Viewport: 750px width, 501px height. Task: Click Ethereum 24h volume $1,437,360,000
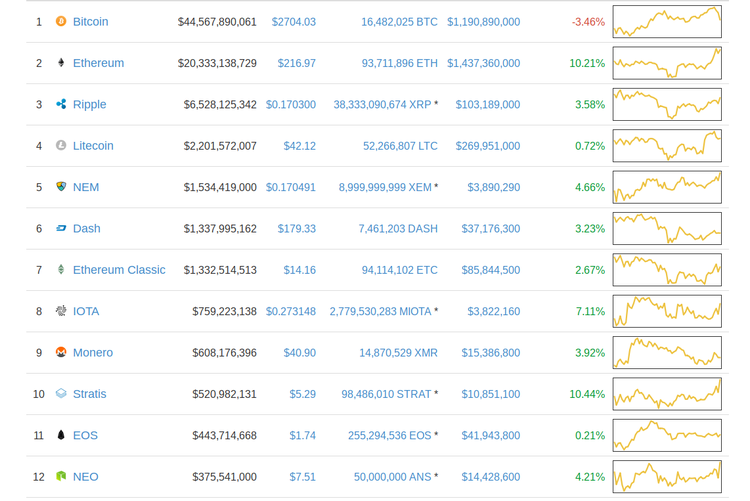(483, 63)
